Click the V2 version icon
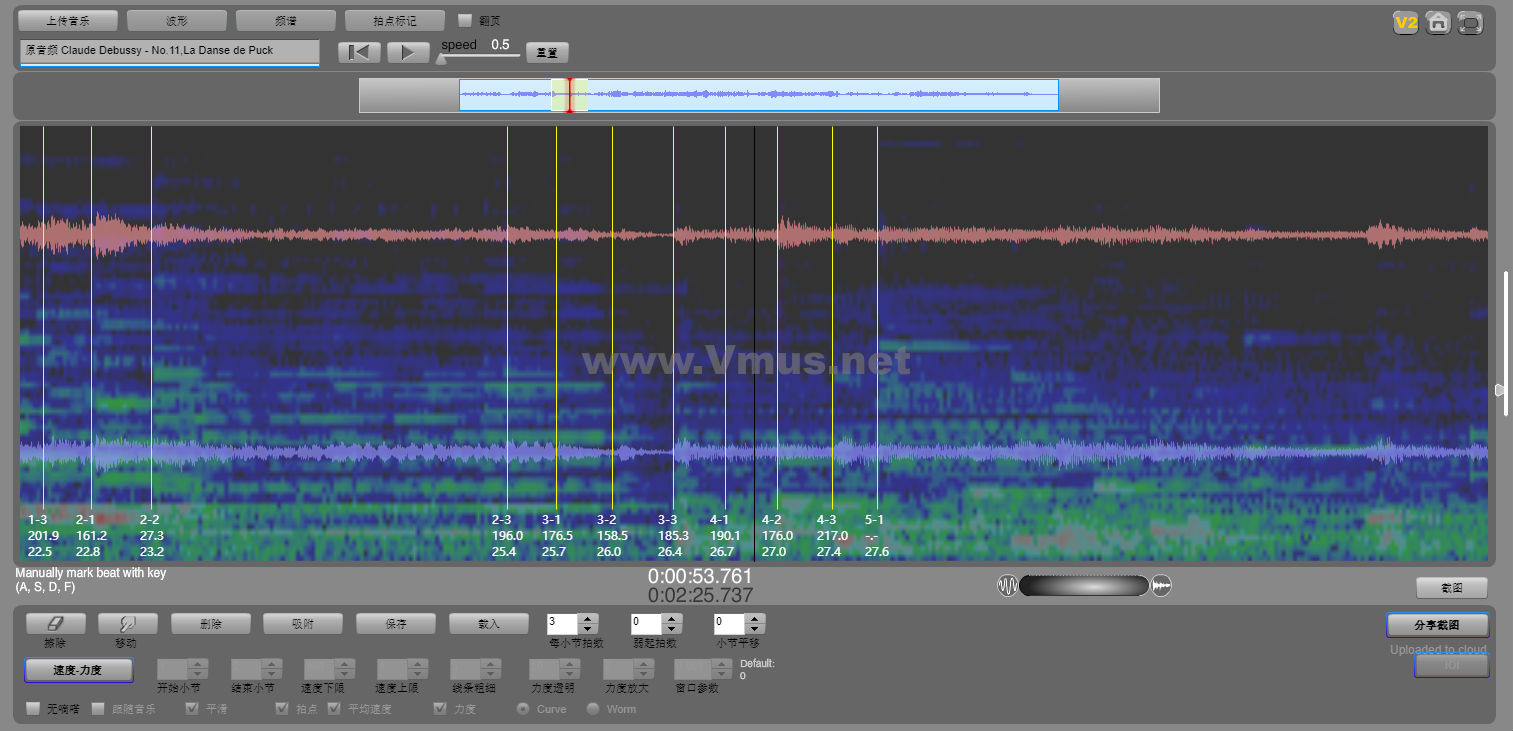1513x731 pixels. click(1406, 23)
